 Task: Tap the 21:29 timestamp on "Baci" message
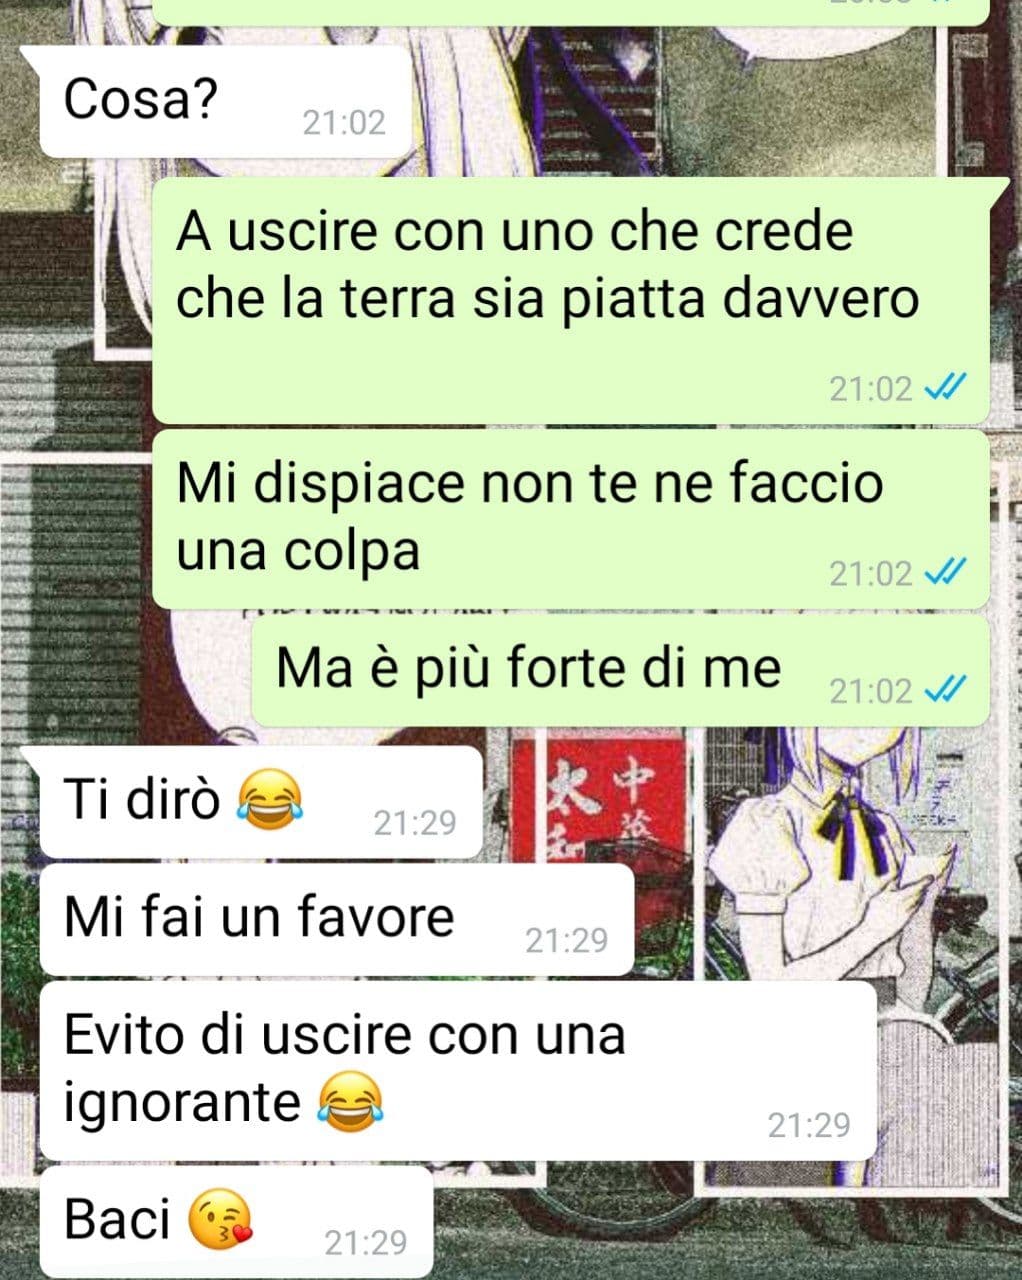pos(366,1243)
